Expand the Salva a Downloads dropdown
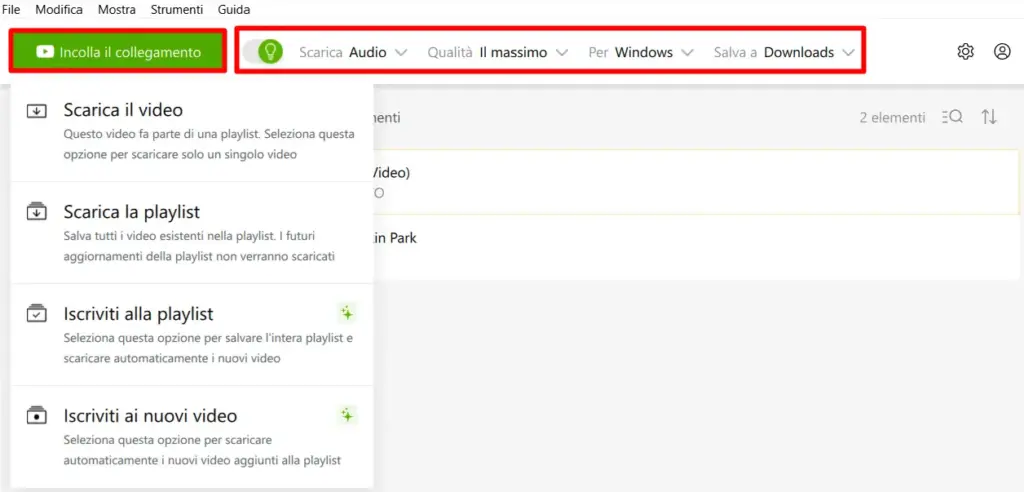 [784, 52]
